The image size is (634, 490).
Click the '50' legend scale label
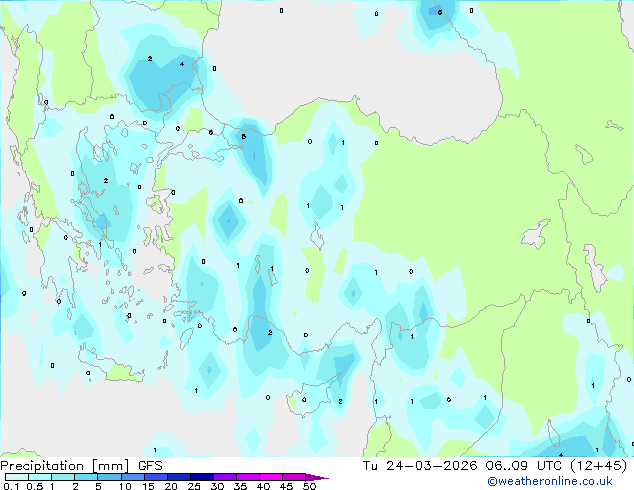coord(309,486)
